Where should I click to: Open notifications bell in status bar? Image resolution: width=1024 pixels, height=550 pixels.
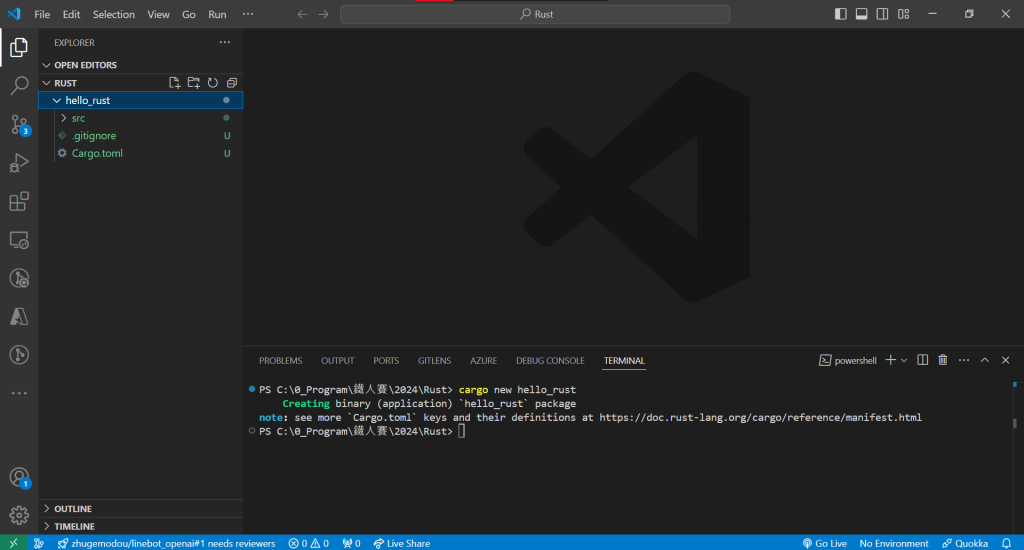tap(1006, 543)
